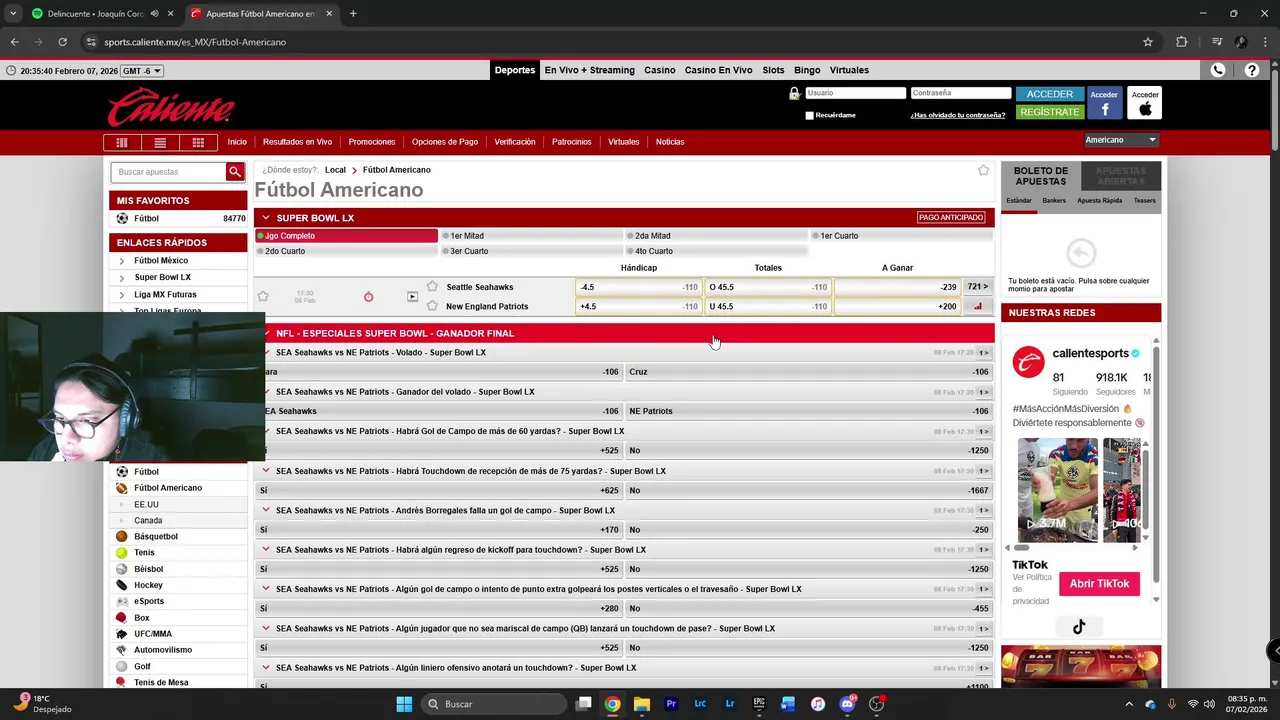
Task: Click the red stopwatch icon in match row
Action: pos(368,297)
